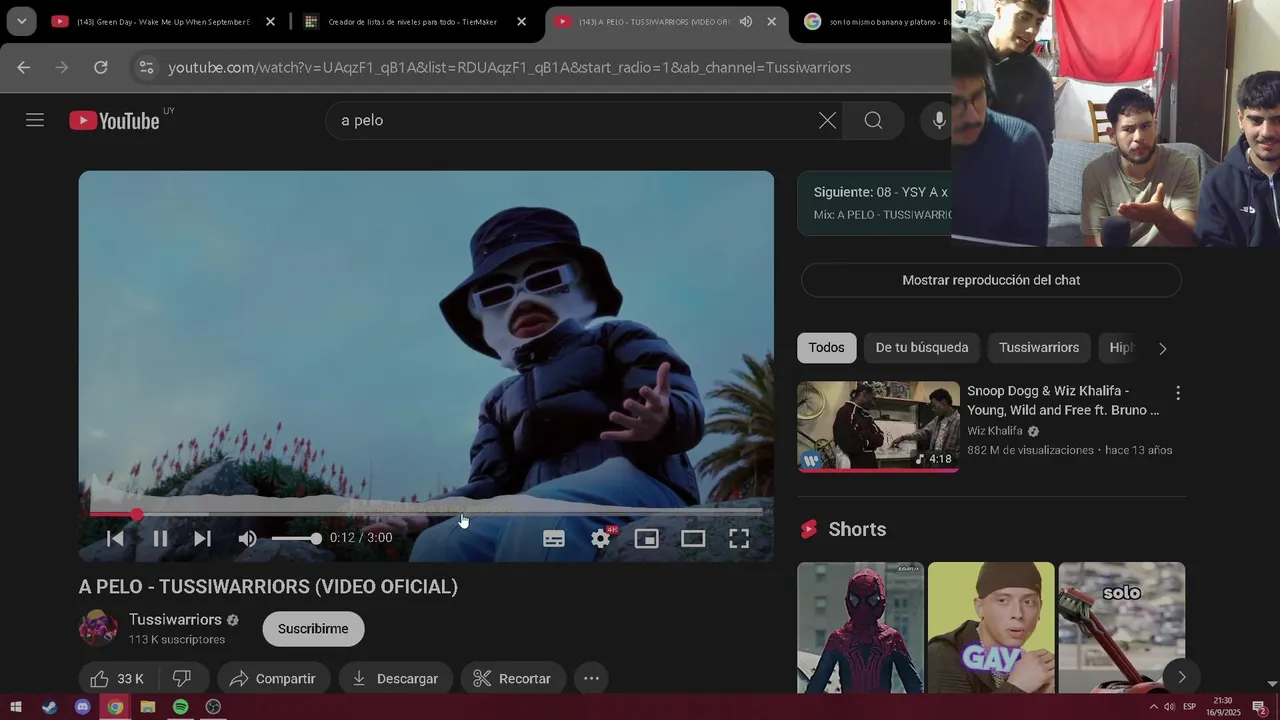Toggle subtitles with the captions button
The height and width of the screenshot is (720, 1280).
click(554, 538)
